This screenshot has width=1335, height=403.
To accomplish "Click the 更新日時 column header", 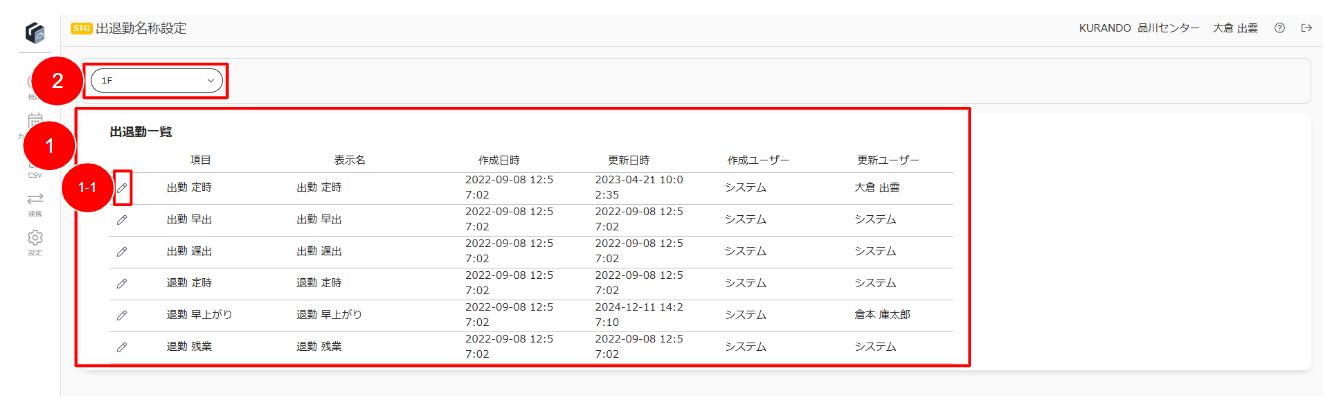I will [x=629, y=160].
